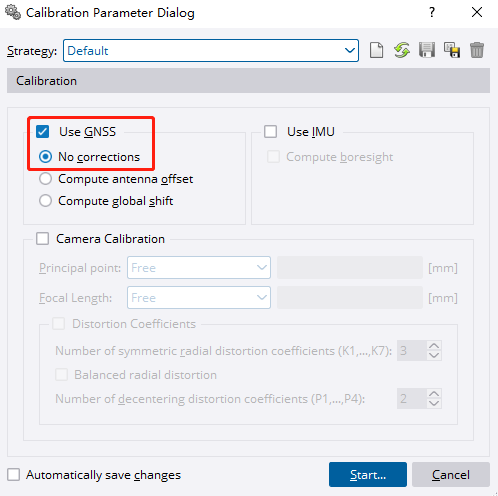Open the Strategy dropdown showing Default
The width and height of the screenshot is (498, 496).
[211, 51]
